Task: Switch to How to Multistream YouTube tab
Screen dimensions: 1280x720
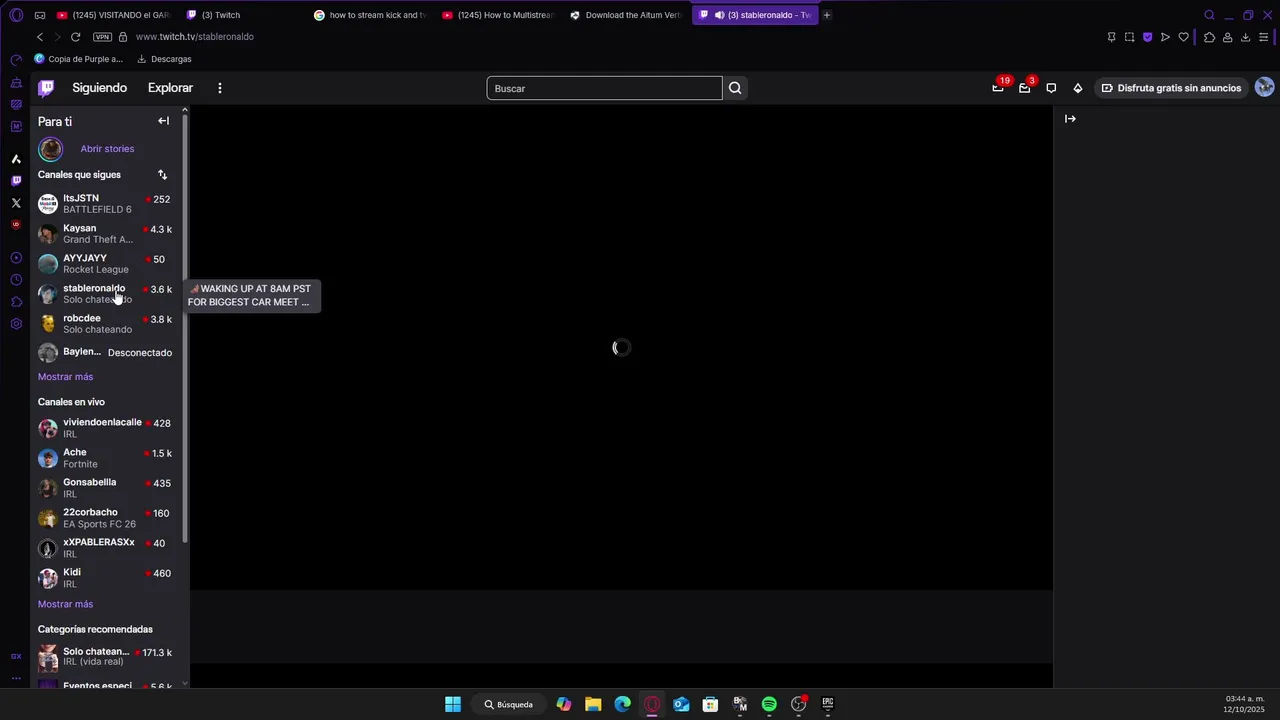Action: coord(497,15)
